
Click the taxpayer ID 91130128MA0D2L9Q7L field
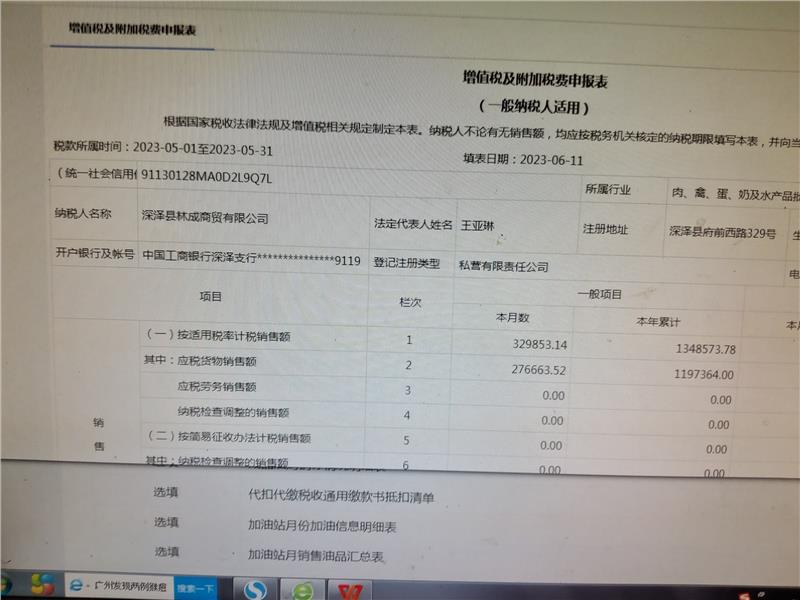point(207,178)
